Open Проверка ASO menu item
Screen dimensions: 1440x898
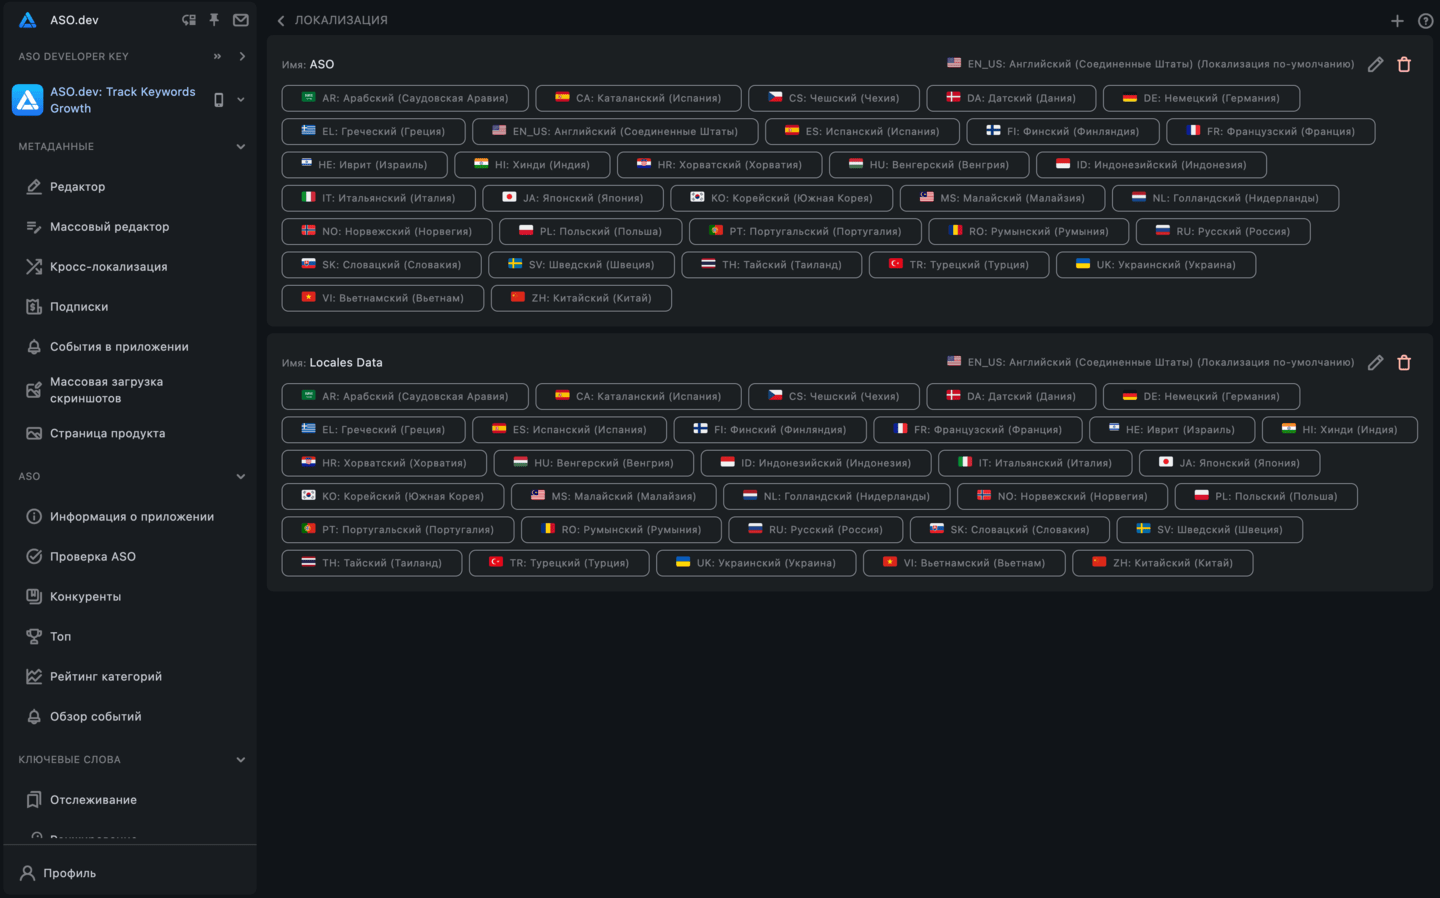[x=92, y=557]
